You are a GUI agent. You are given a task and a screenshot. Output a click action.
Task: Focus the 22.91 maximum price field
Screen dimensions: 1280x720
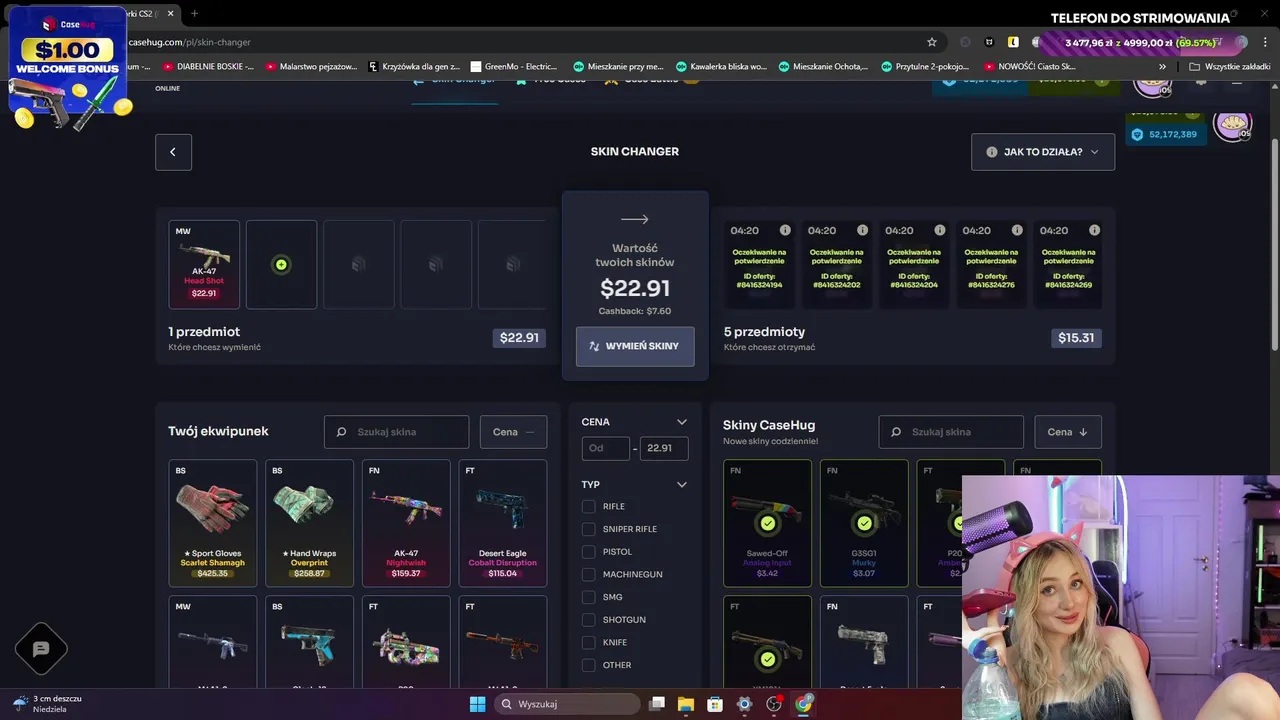(x=664, y=448)
